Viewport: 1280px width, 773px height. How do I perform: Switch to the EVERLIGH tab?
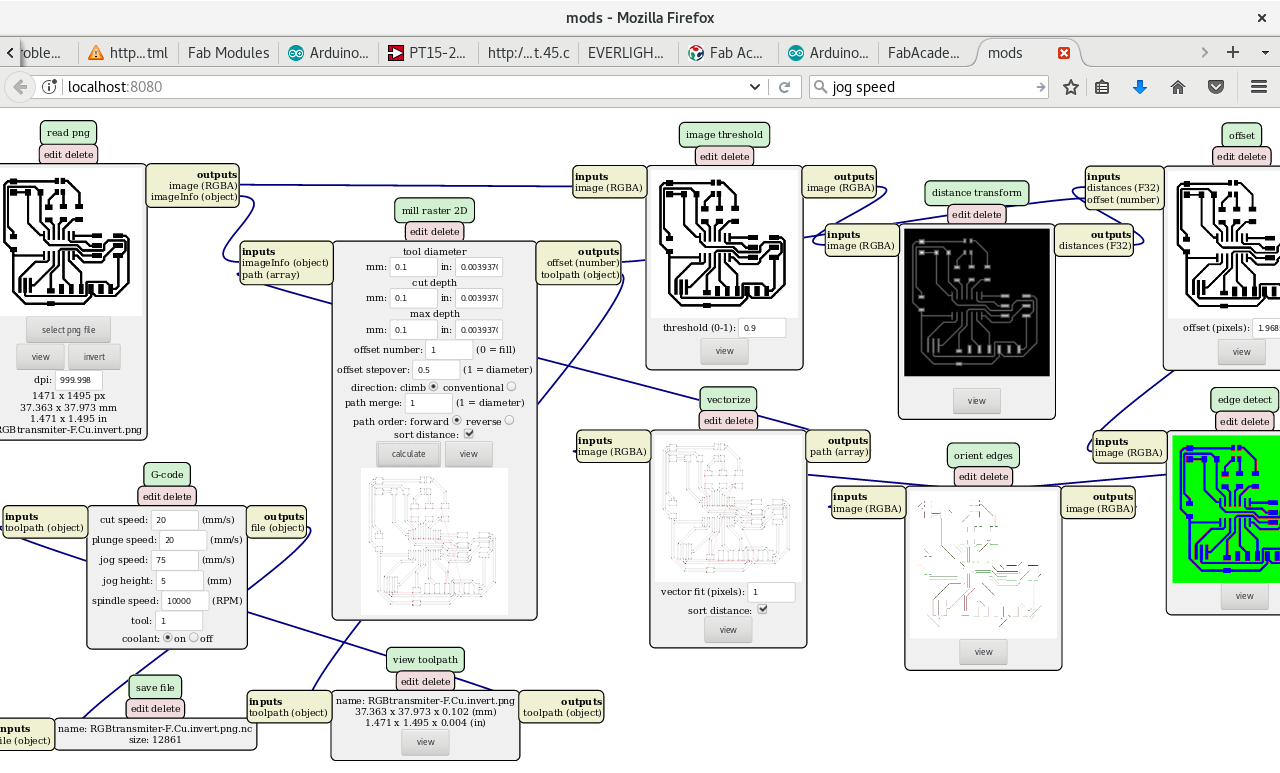coord(628,53)
